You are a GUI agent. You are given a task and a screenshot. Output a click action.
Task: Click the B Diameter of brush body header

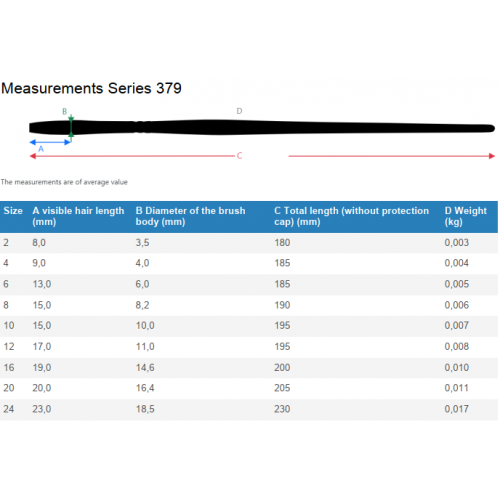(x=190, y=216)
